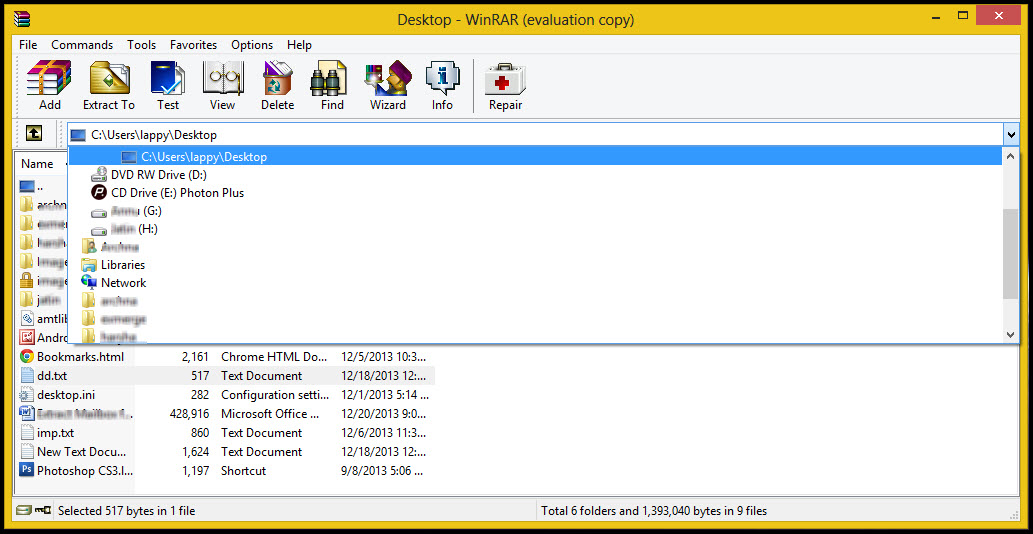Click the drive icon for (H:)
The width and height of the screenshot is (1033, 534).
[x=99, y=230]
